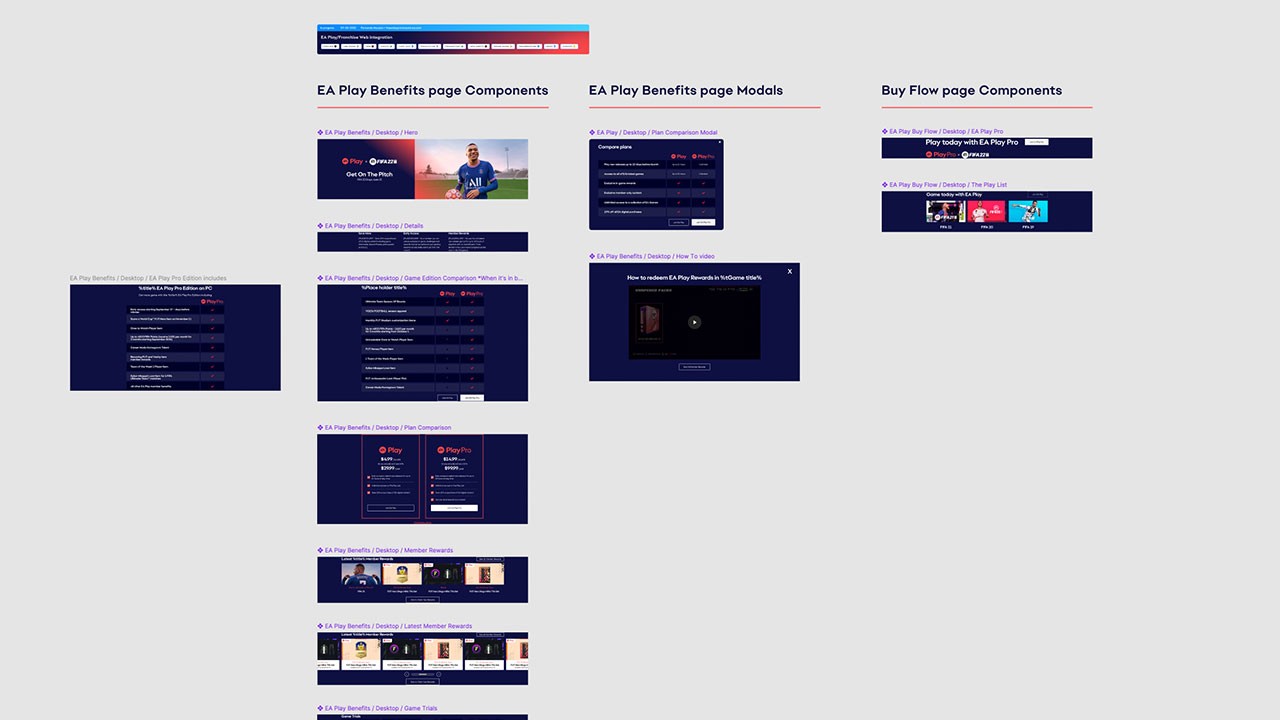Click the 'Buy Flow page Components' heading
This screenshot has height=720, width=1280.
(x=972, y=90)
